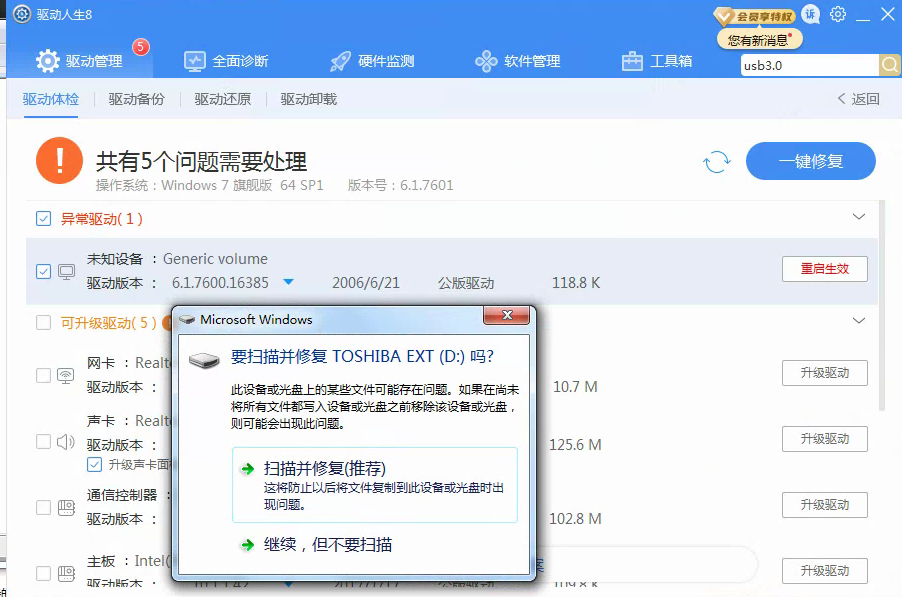
Task: Choose 继续，但不要扫描 option
Action: [328, 545]
